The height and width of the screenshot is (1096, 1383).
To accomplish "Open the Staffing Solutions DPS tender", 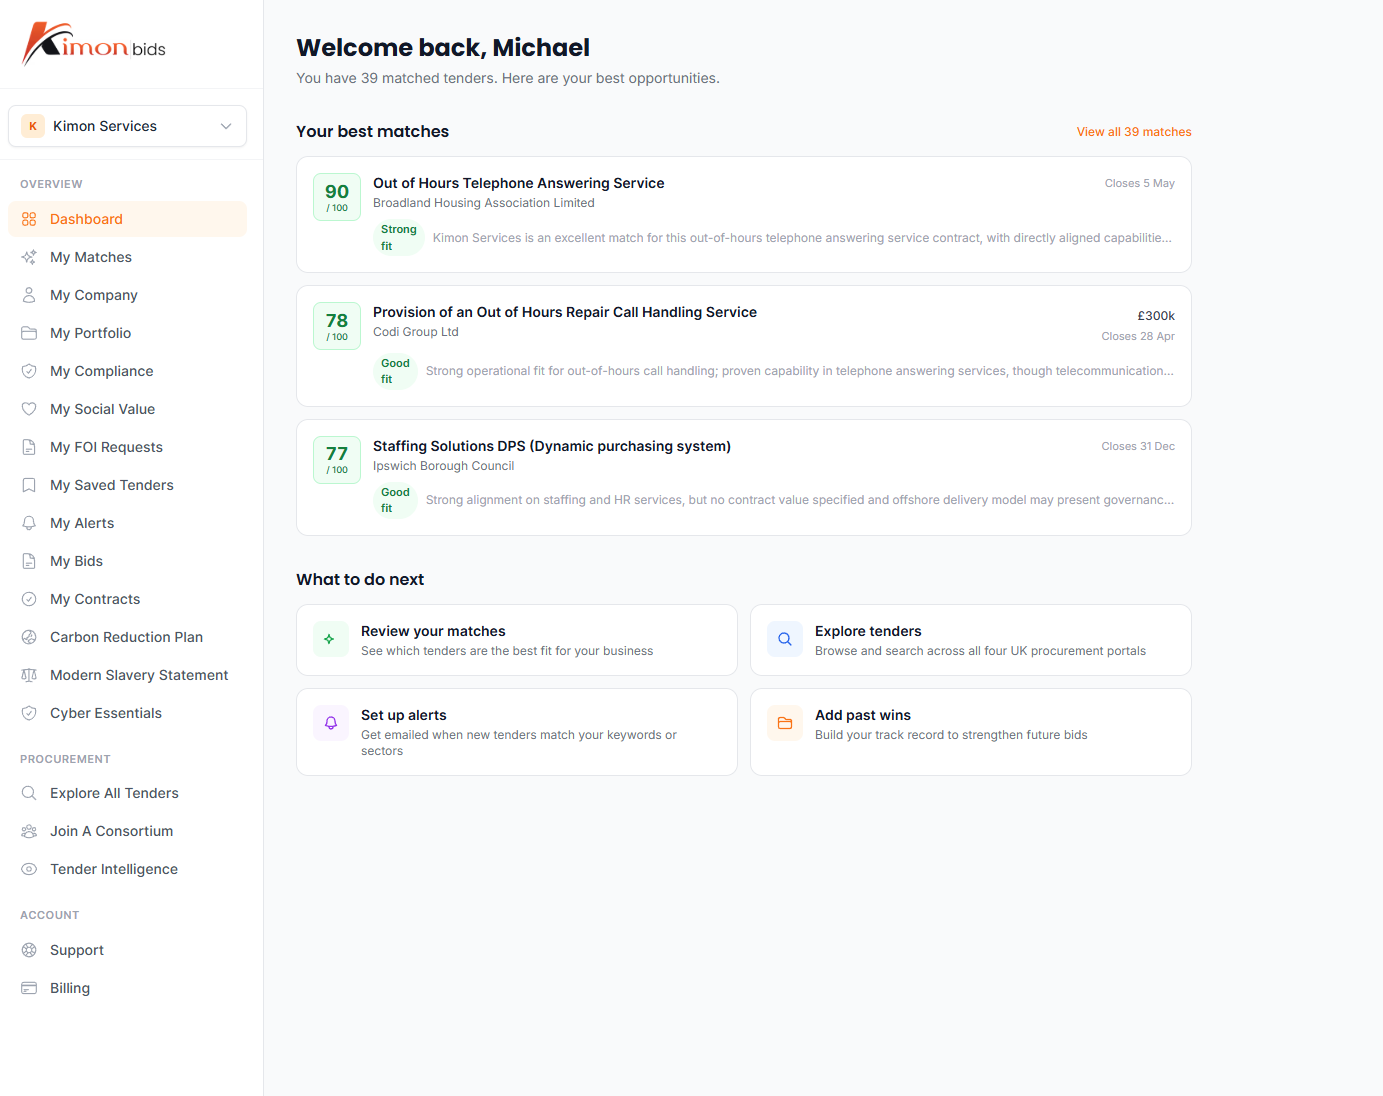I will pos(551,446).
